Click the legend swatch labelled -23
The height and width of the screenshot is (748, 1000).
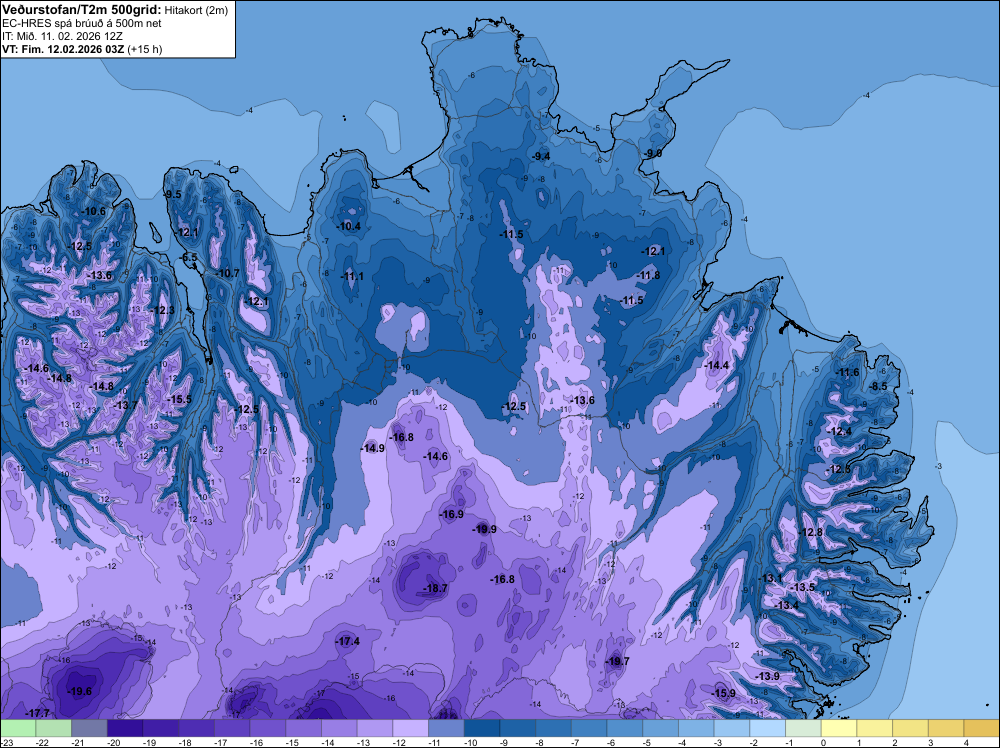pyautogui.click(x=18, y=728)
